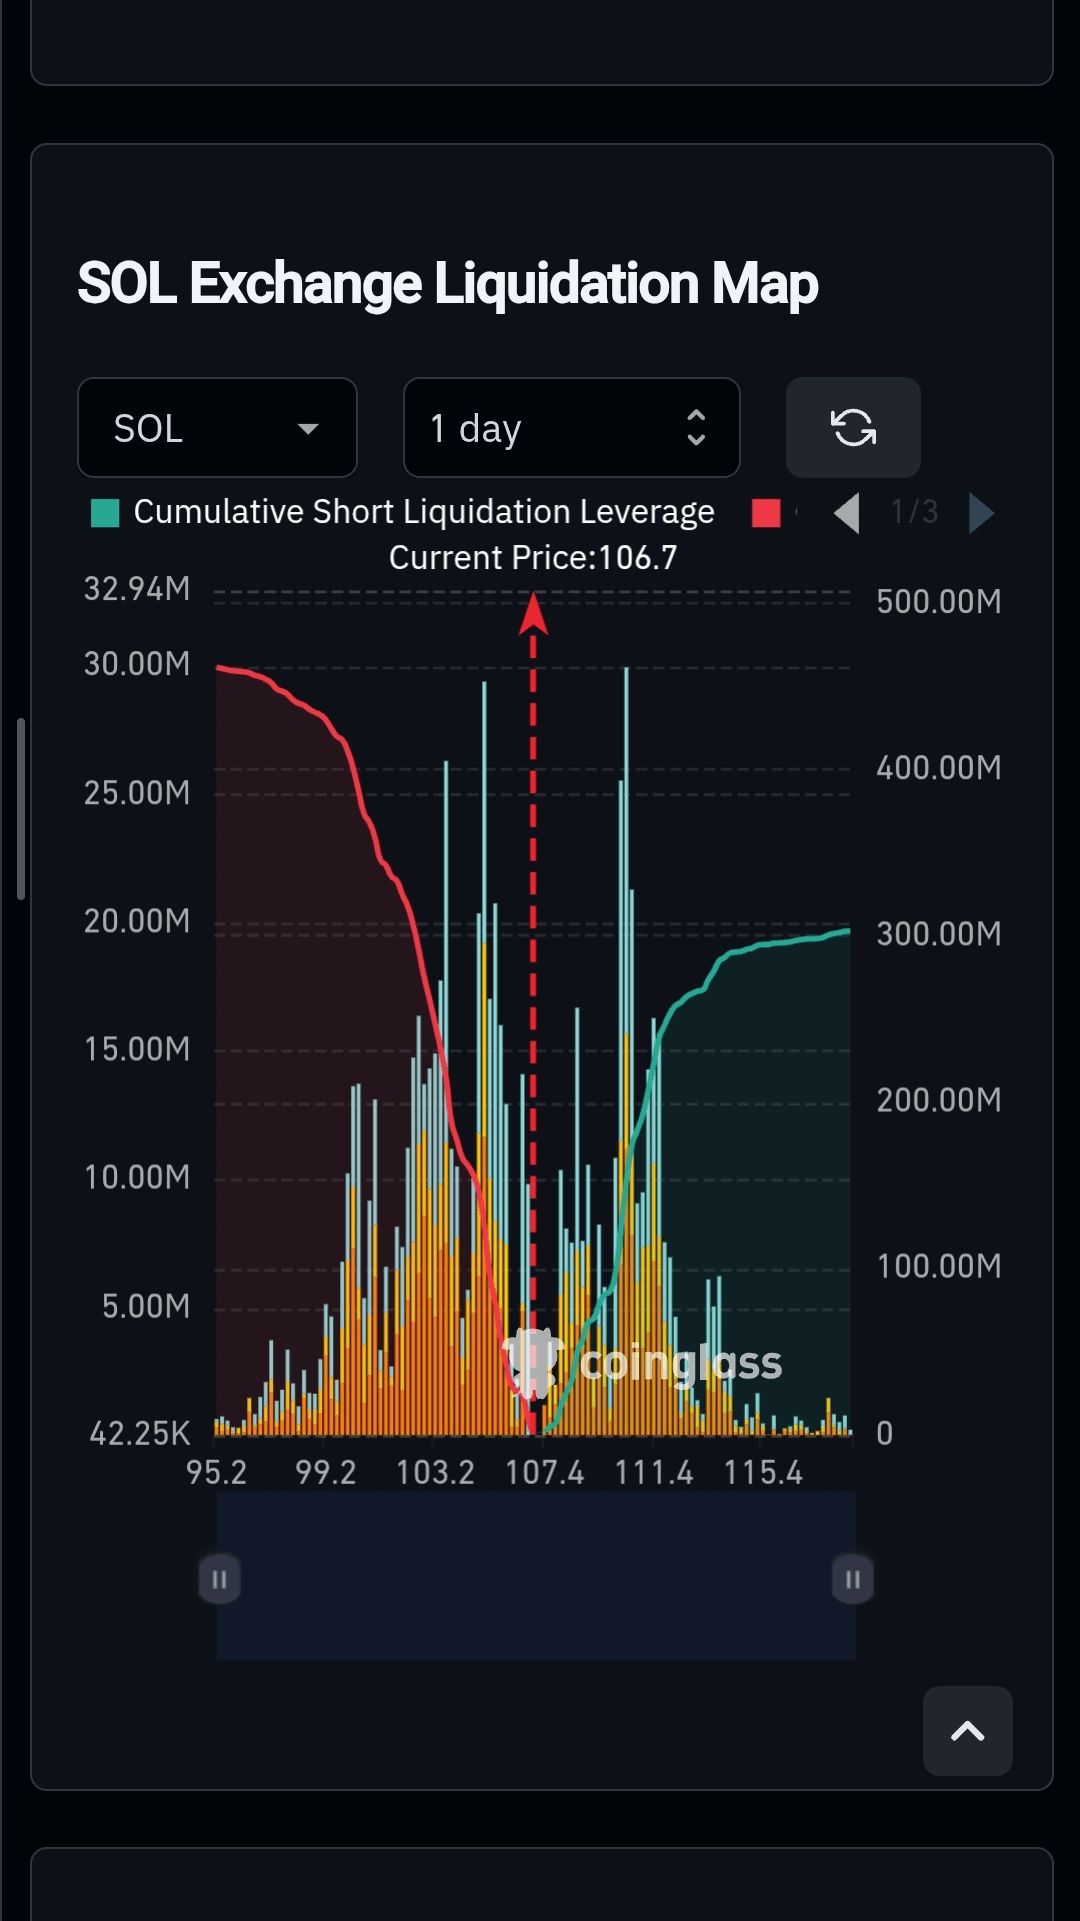The image size is (1080, 1921).
Task: Click the 25.00M left axis label
Action: point(137,793)
